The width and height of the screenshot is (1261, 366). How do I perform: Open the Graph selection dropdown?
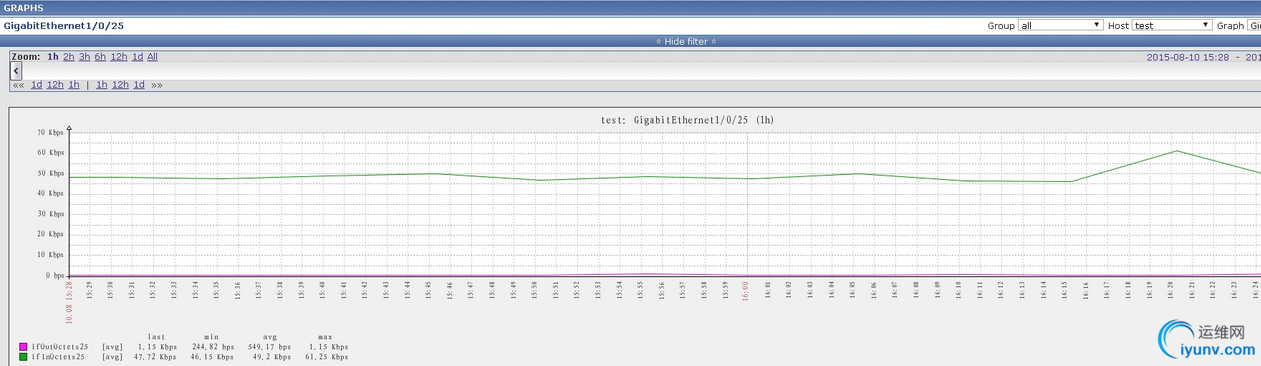coord(1254,25)
